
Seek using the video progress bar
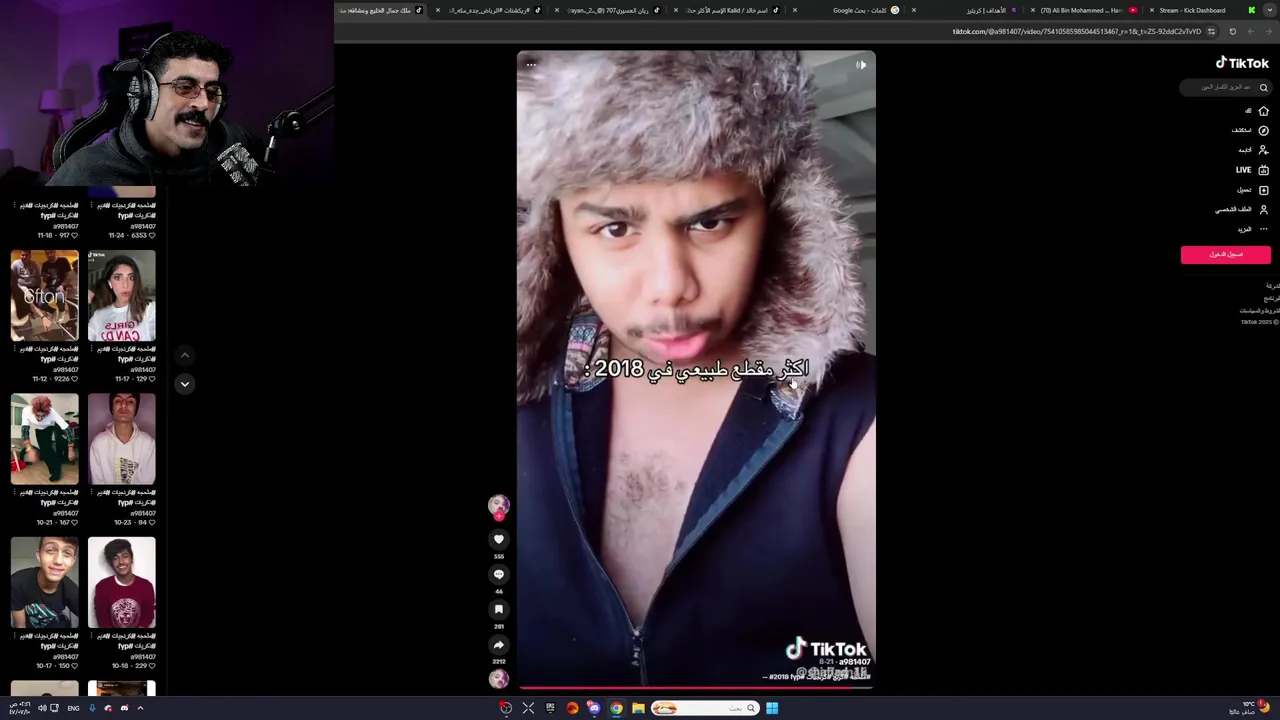696,688
